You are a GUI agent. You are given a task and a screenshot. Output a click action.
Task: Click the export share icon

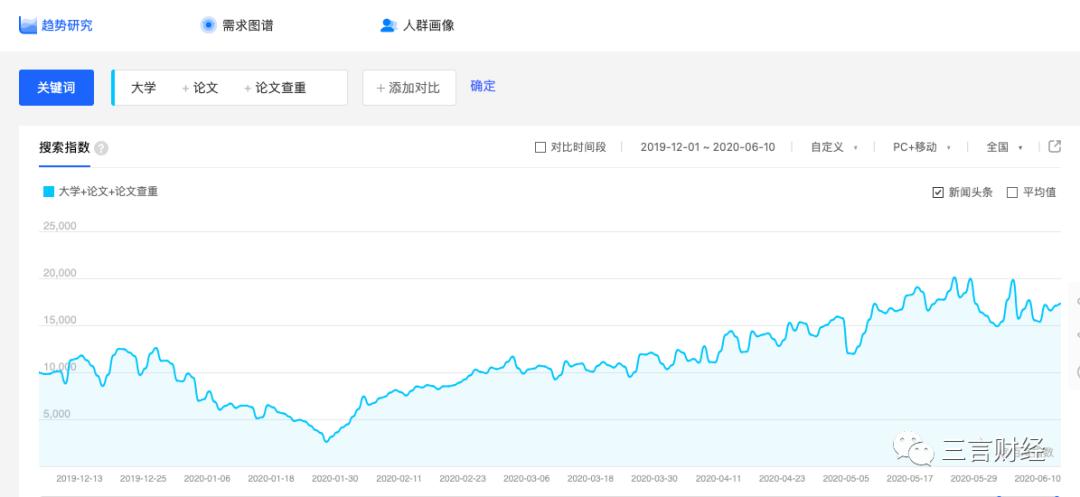point(1055,146)
